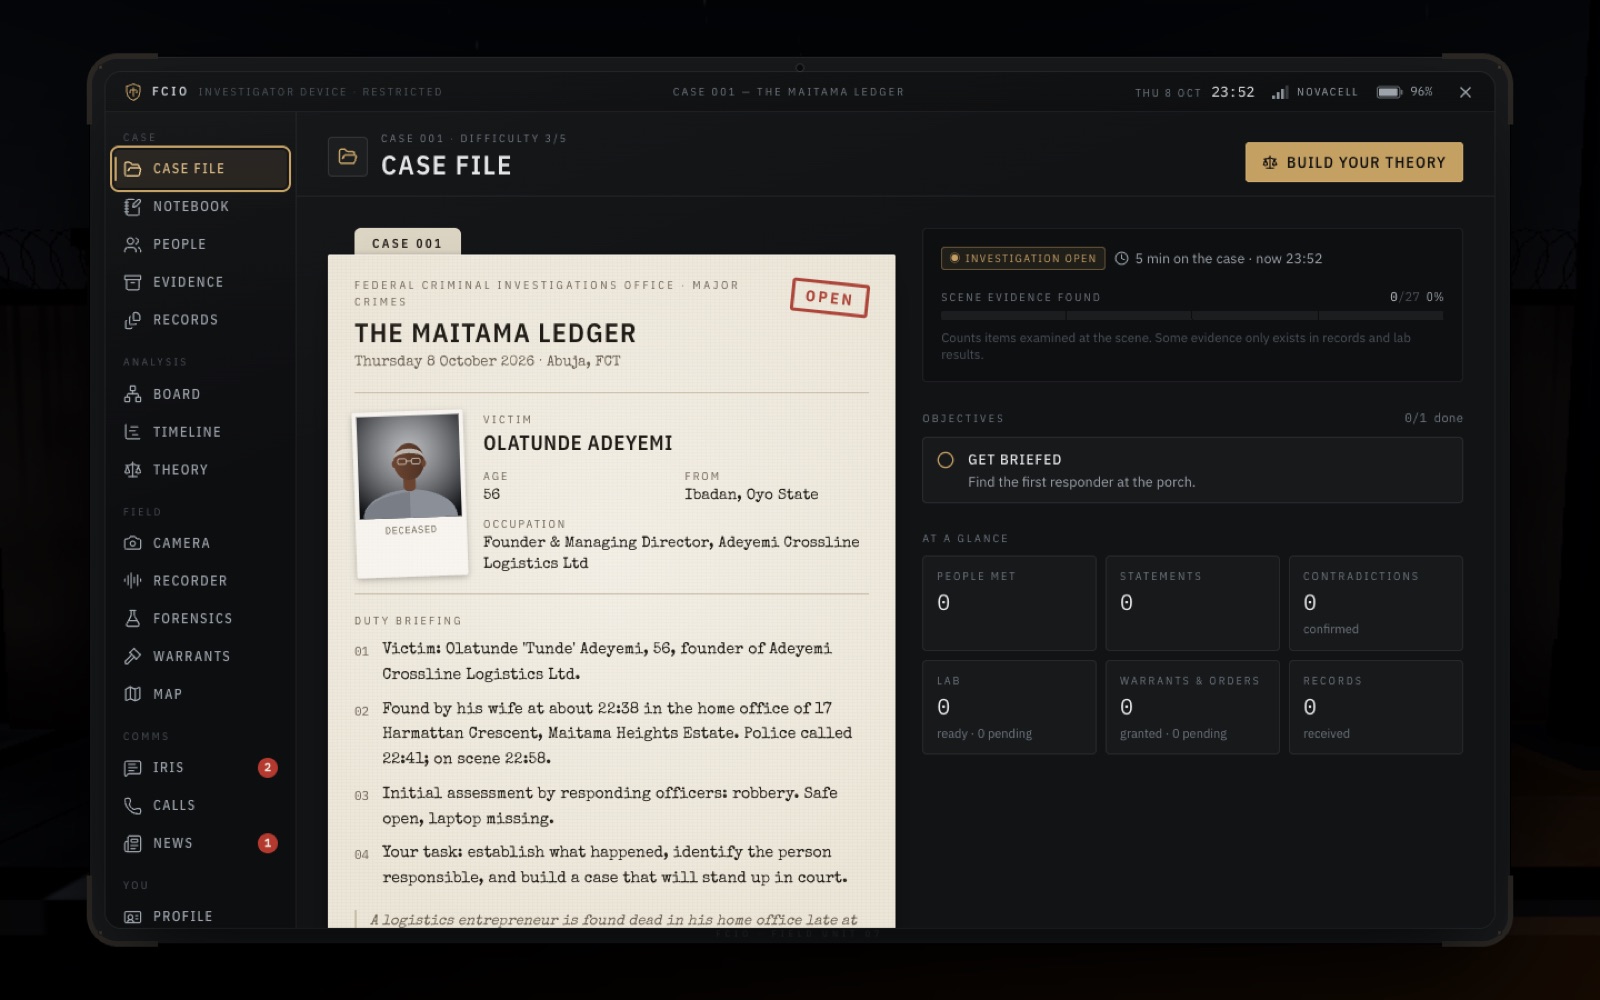Click the FCIO shield logo

pos(133,92)
